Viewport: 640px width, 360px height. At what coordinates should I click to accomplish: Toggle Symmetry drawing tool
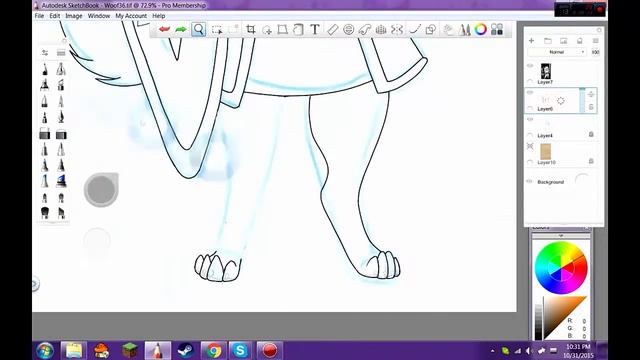[x=397, y=29]
